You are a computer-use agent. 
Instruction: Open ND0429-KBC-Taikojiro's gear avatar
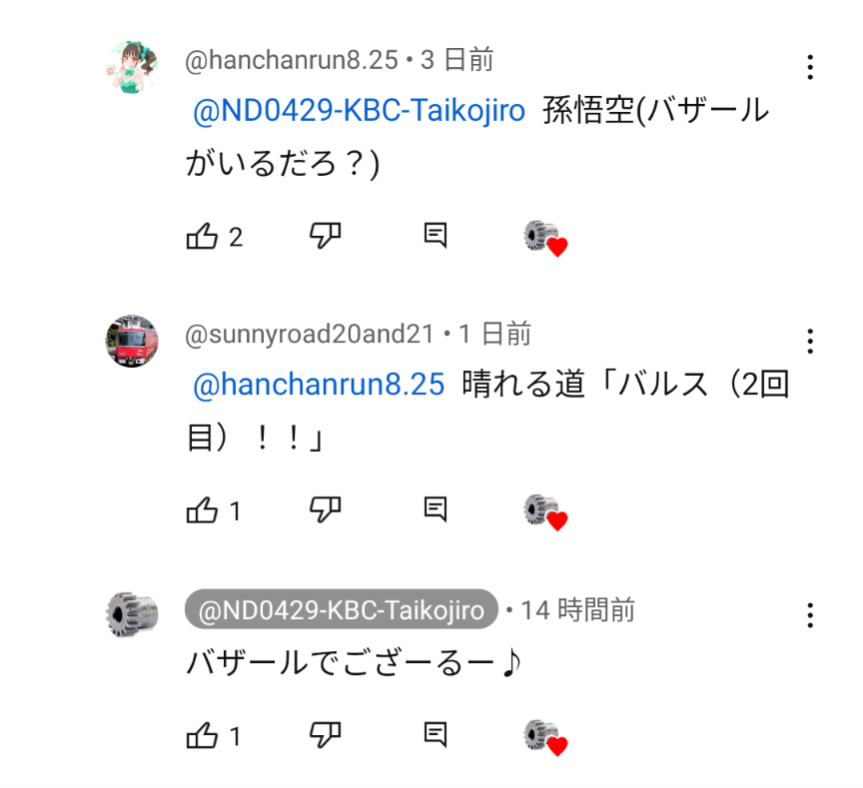pyautogui.click(x=132, y=614)
